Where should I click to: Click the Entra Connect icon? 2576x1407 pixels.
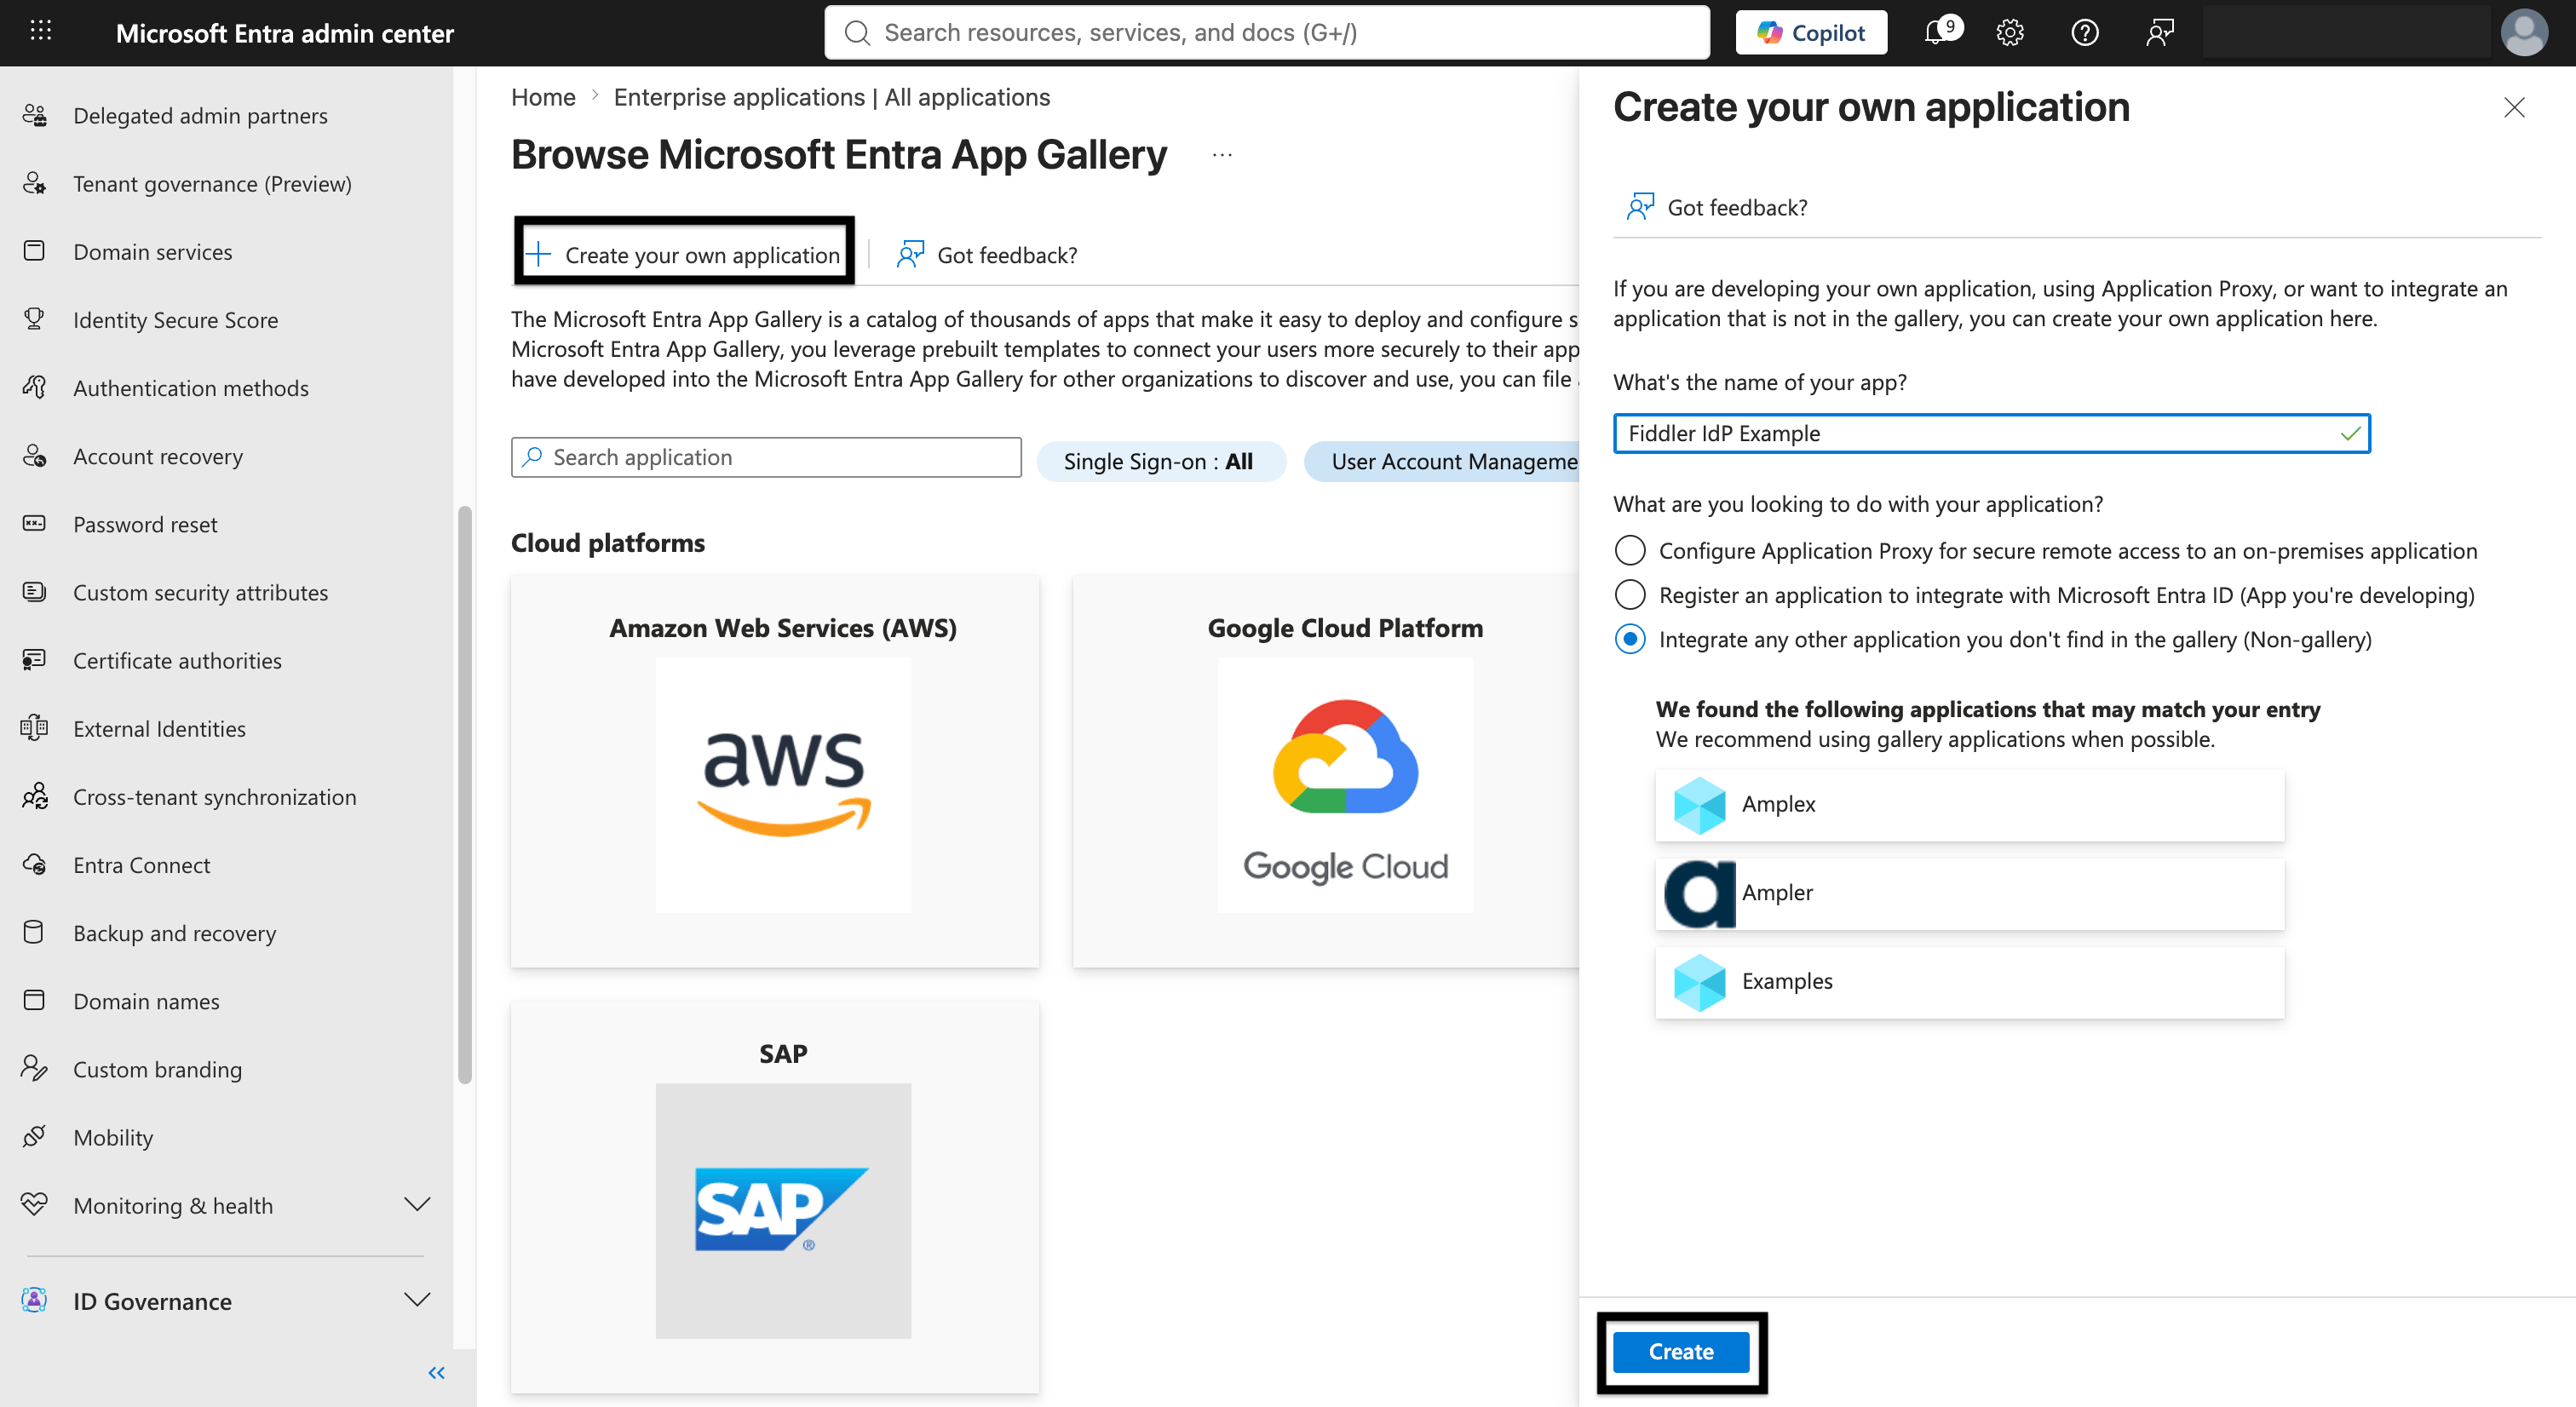(35, 864)
